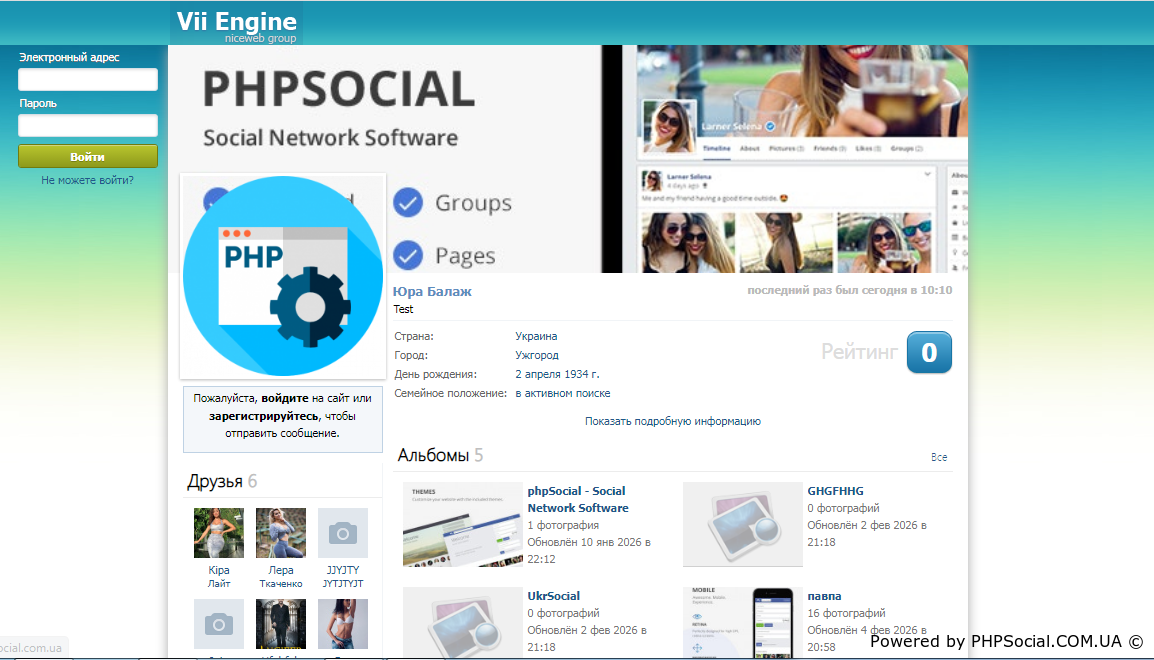Show all albums via 'Все' link

tap(938, 457)
